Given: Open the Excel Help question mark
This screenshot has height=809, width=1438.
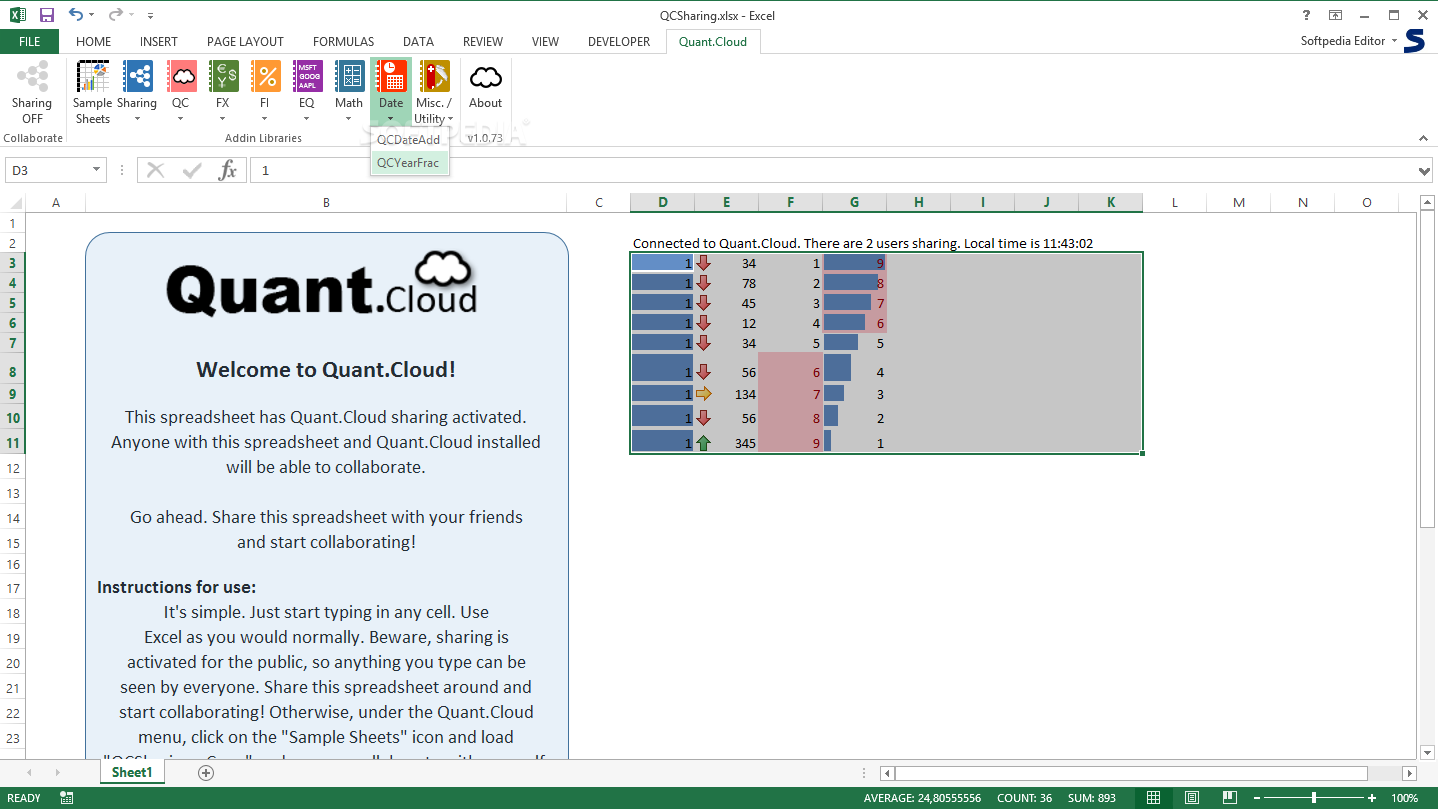Looking at the screenshot, I should 1306,15.
